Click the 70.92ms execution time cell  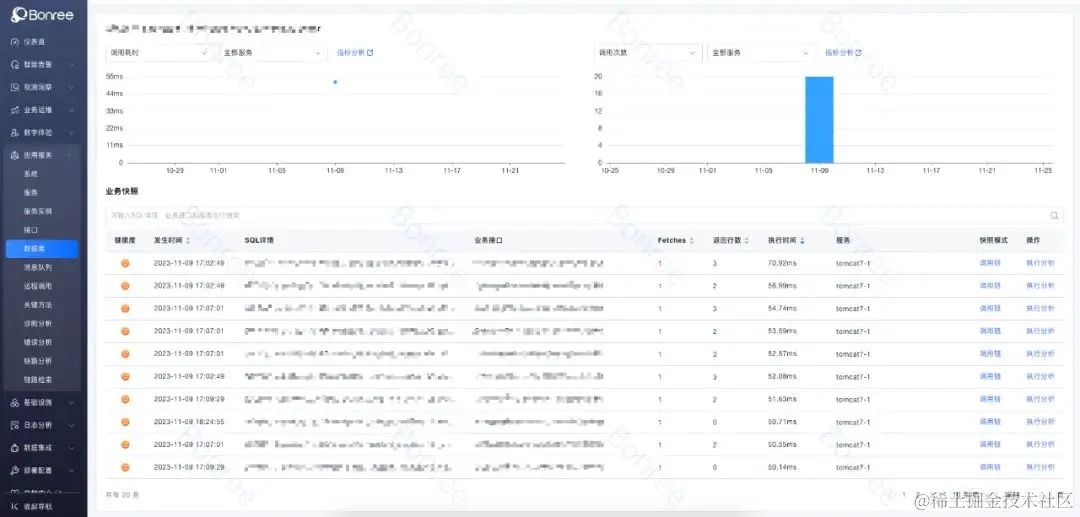click(x=782, y=263)
